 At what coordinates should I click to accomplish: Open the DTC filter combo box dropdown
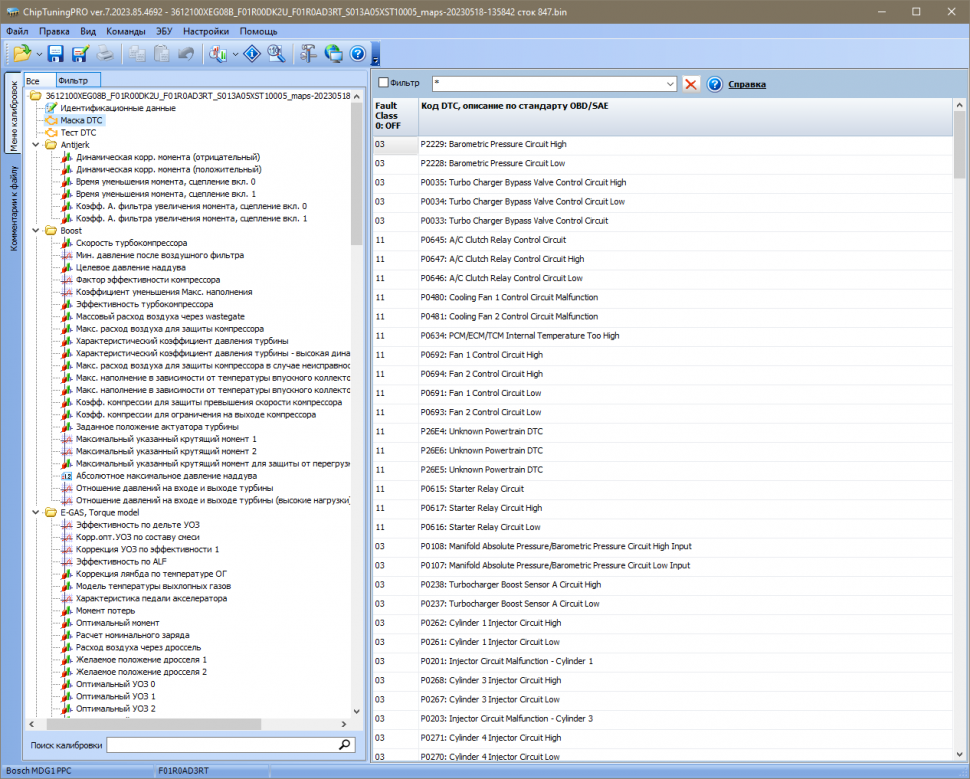point(670,84)
